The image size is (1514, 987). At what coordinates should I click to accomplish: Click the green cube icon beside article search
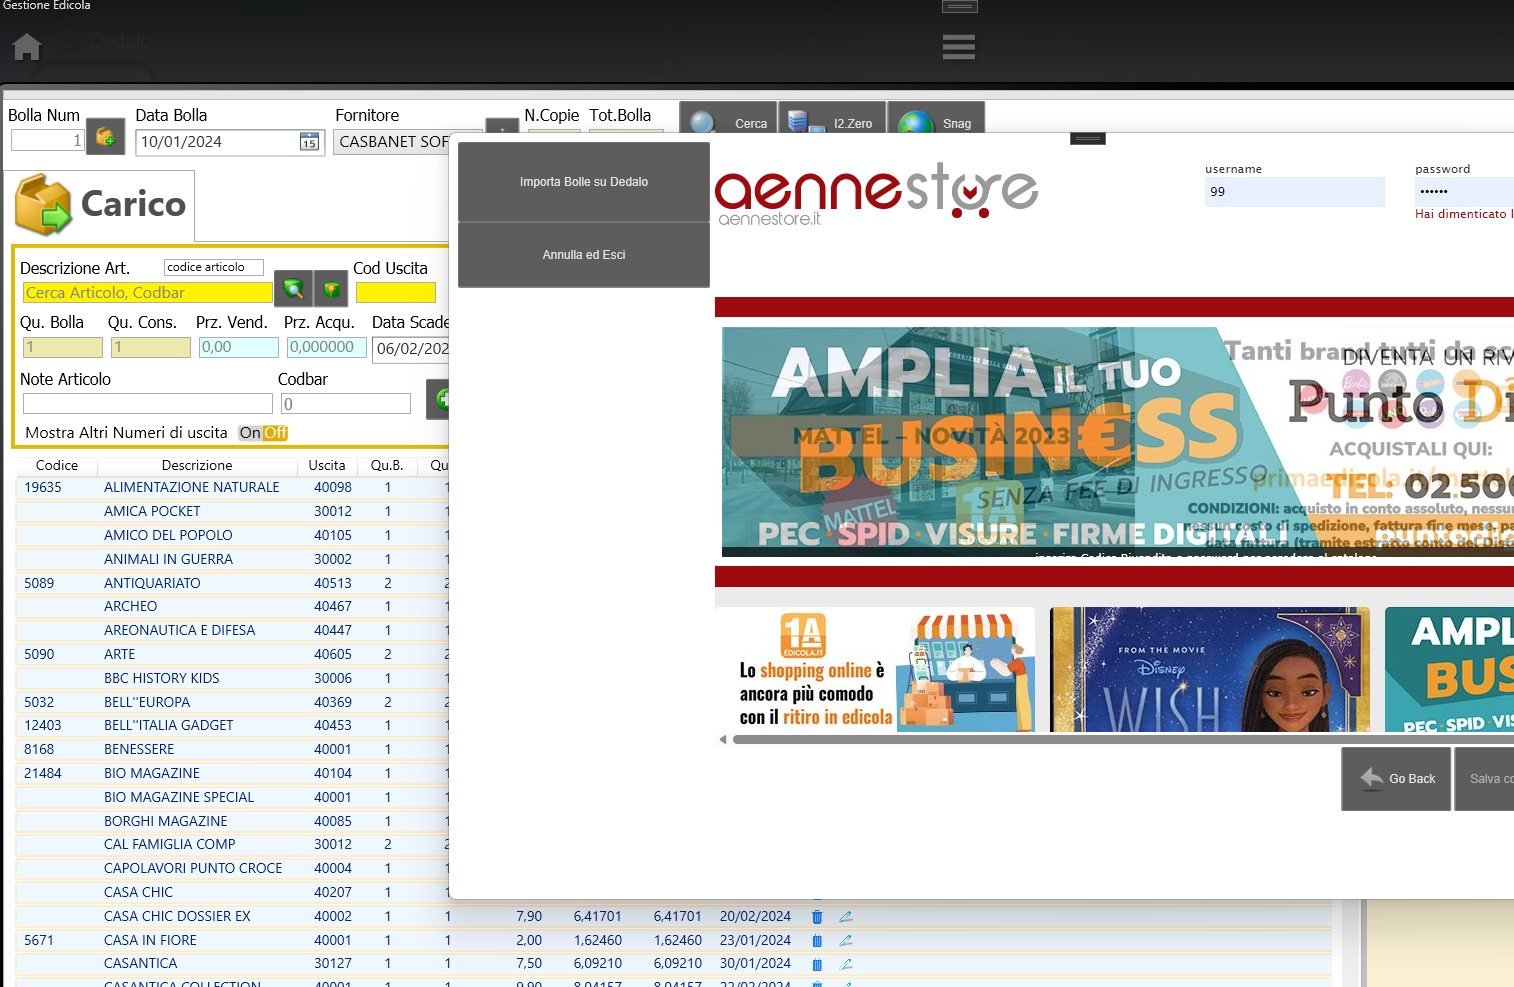331,289
